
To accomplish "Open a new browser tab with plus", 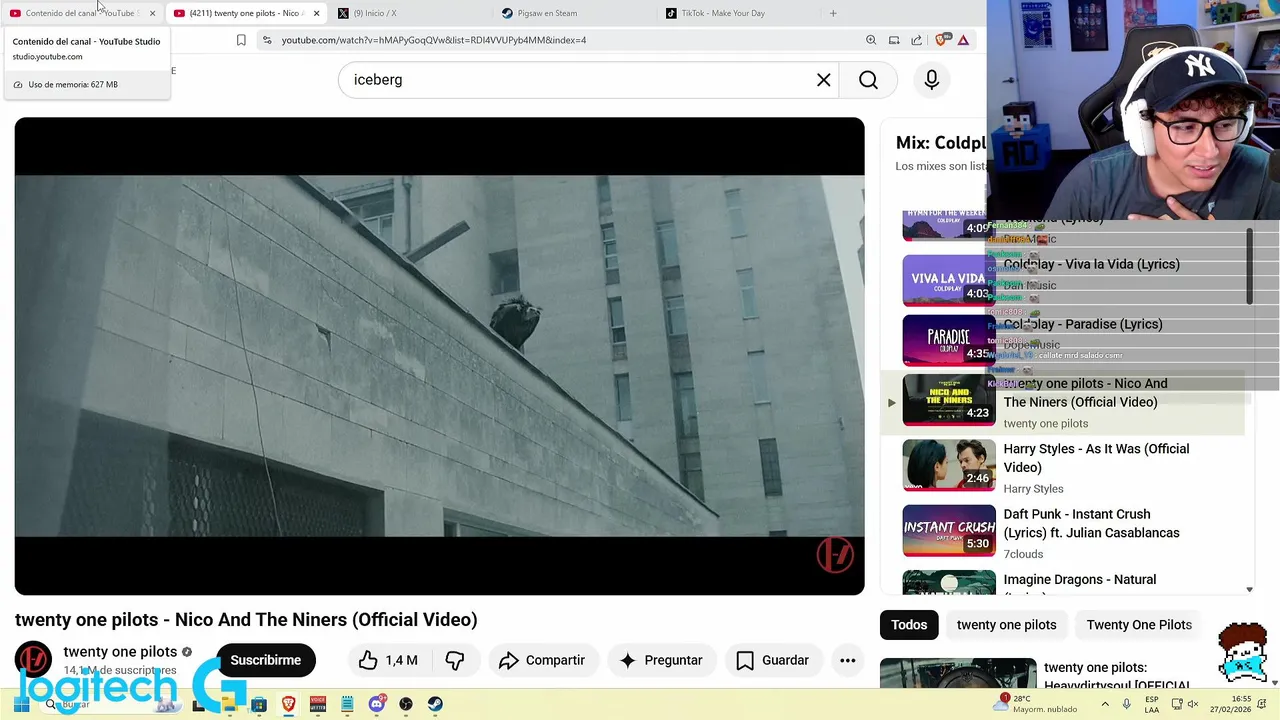I will (x=833, y=13).
